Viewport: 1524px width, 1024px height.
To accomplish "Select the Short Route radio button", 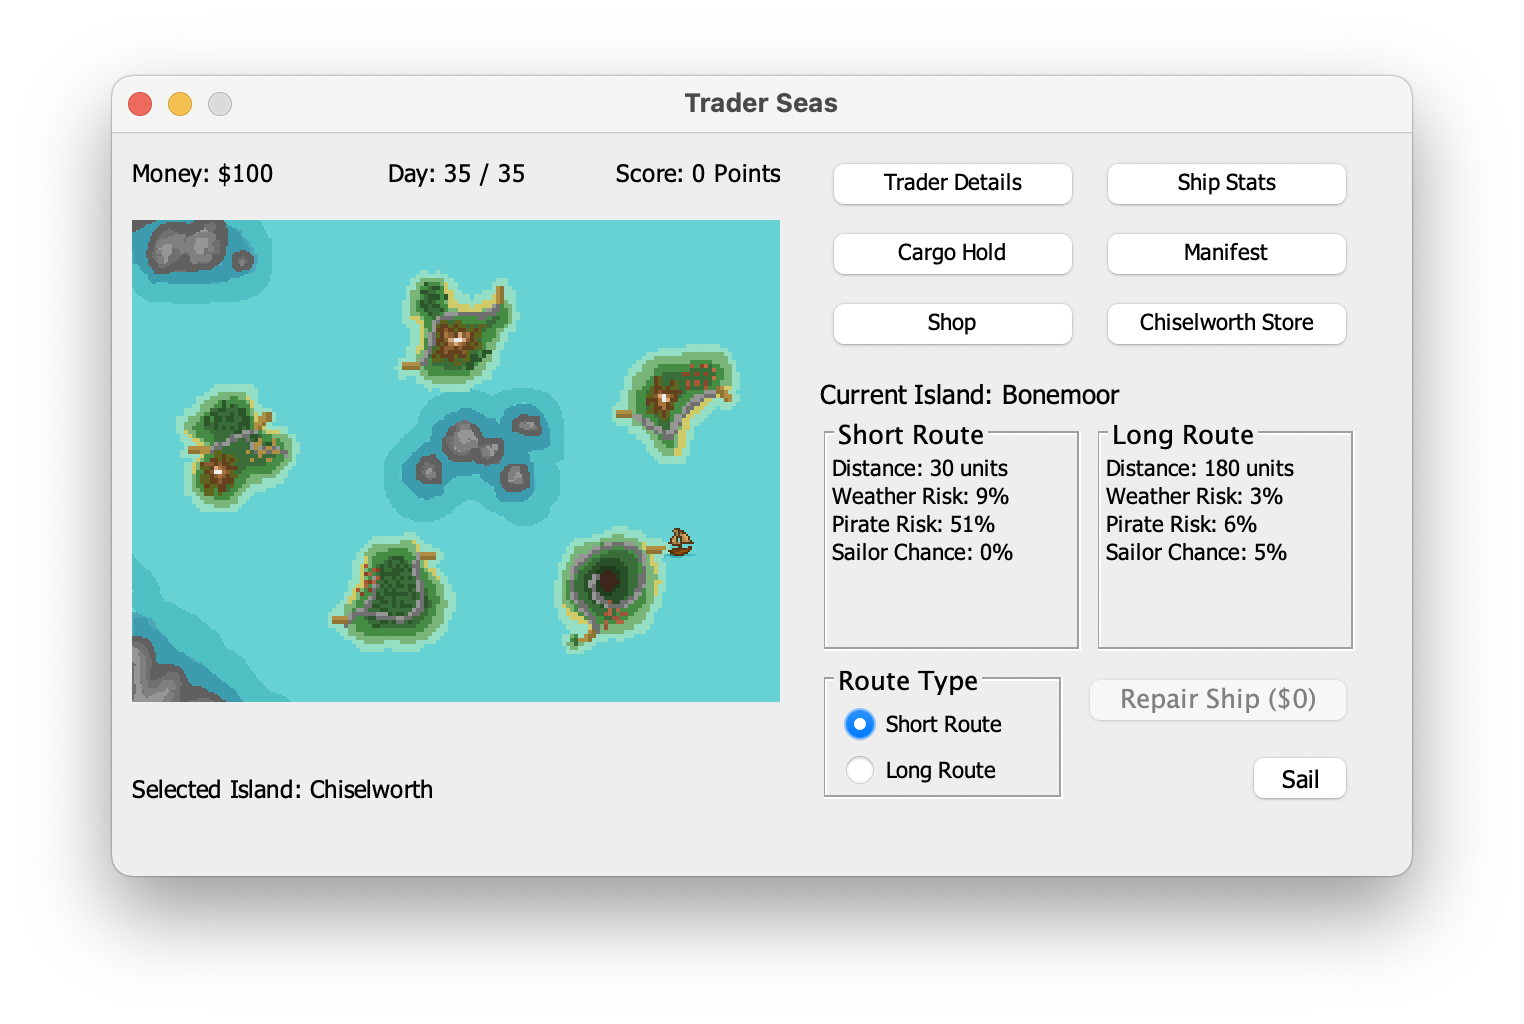I will [859, 724].
